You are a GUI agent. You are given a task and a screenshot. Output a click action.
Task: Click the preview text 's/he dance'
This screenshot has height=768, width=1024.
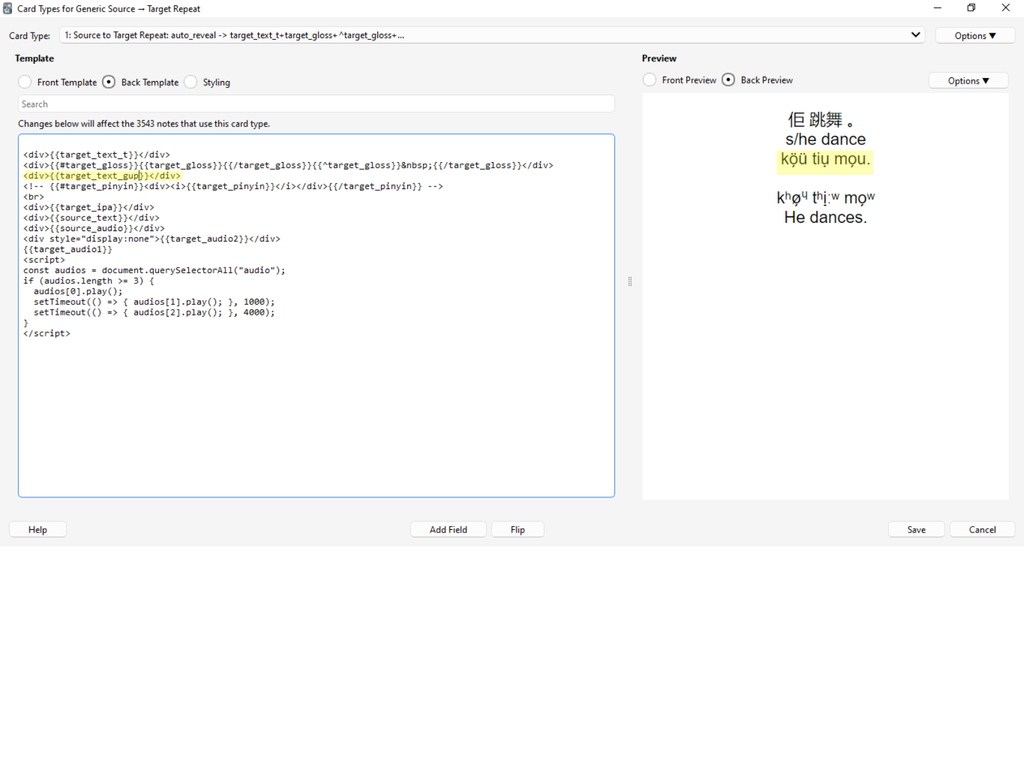825,139
